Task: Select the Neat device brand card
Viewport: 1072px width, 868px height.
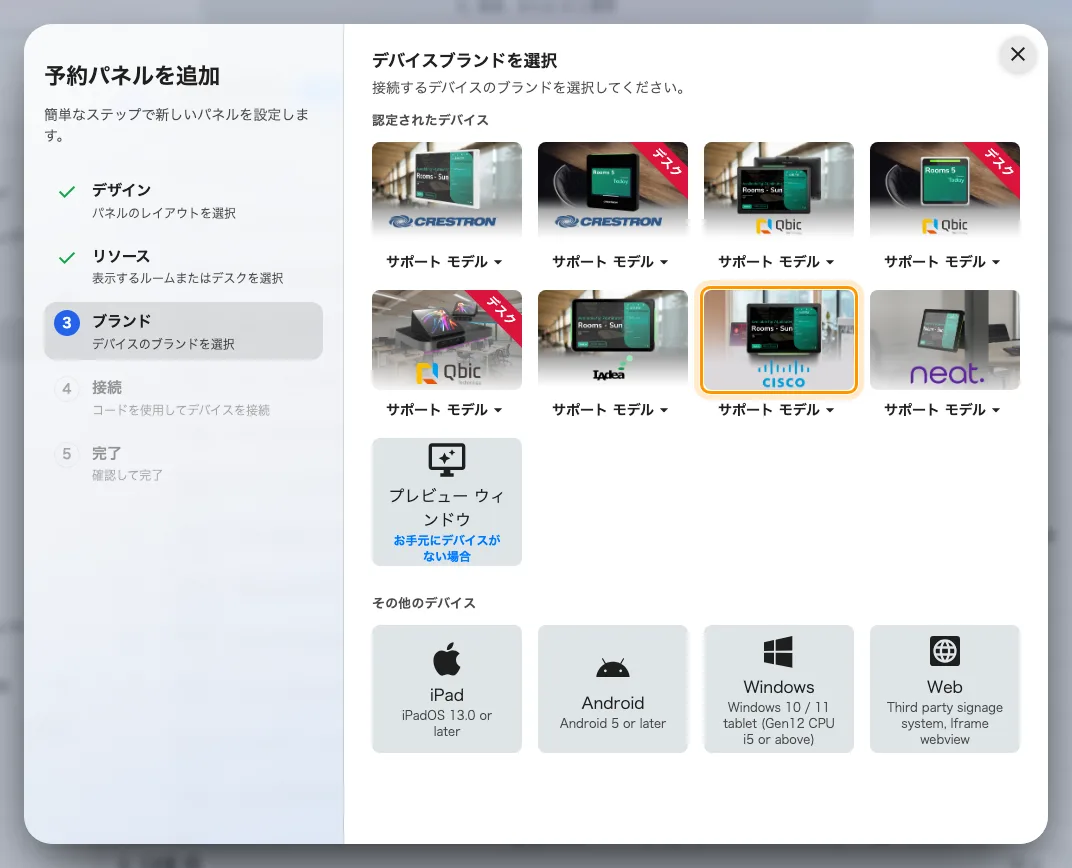Action: (945, 340)
